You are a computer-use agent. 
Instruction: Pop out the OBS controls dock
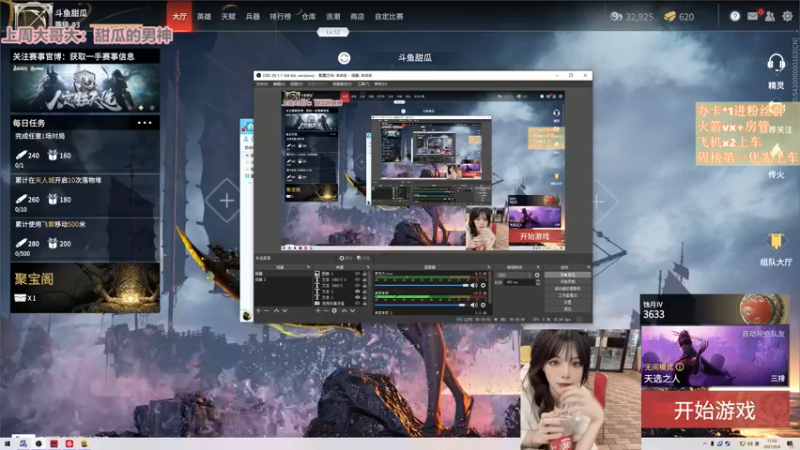pyautogui.click(x=589, y=267)
